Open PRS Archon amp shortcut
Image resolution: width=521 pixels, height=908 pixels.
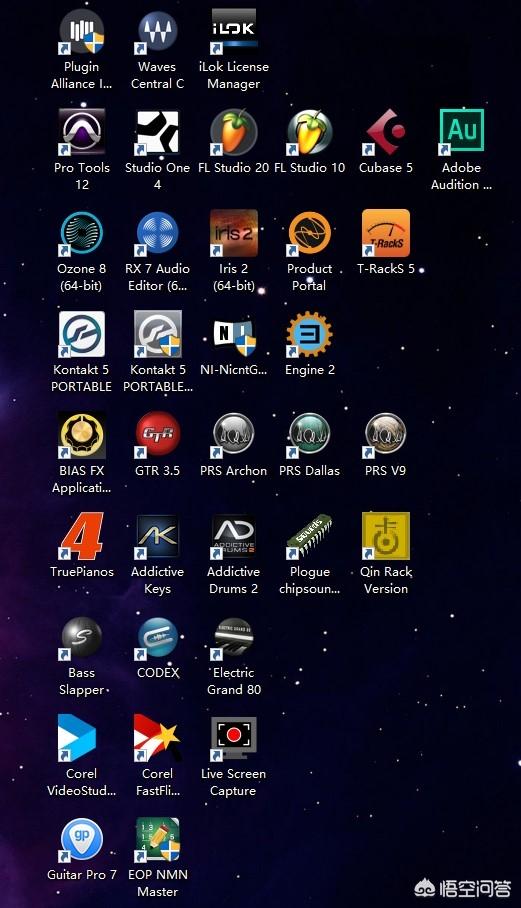pos(234,435)
